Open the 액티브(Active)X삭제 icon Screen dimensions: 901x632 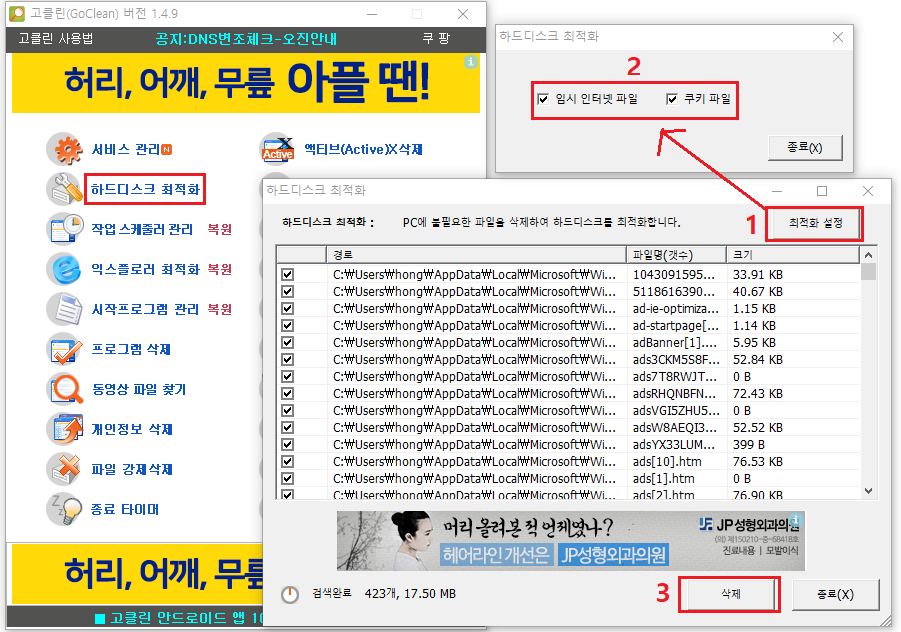click(278, 149)
